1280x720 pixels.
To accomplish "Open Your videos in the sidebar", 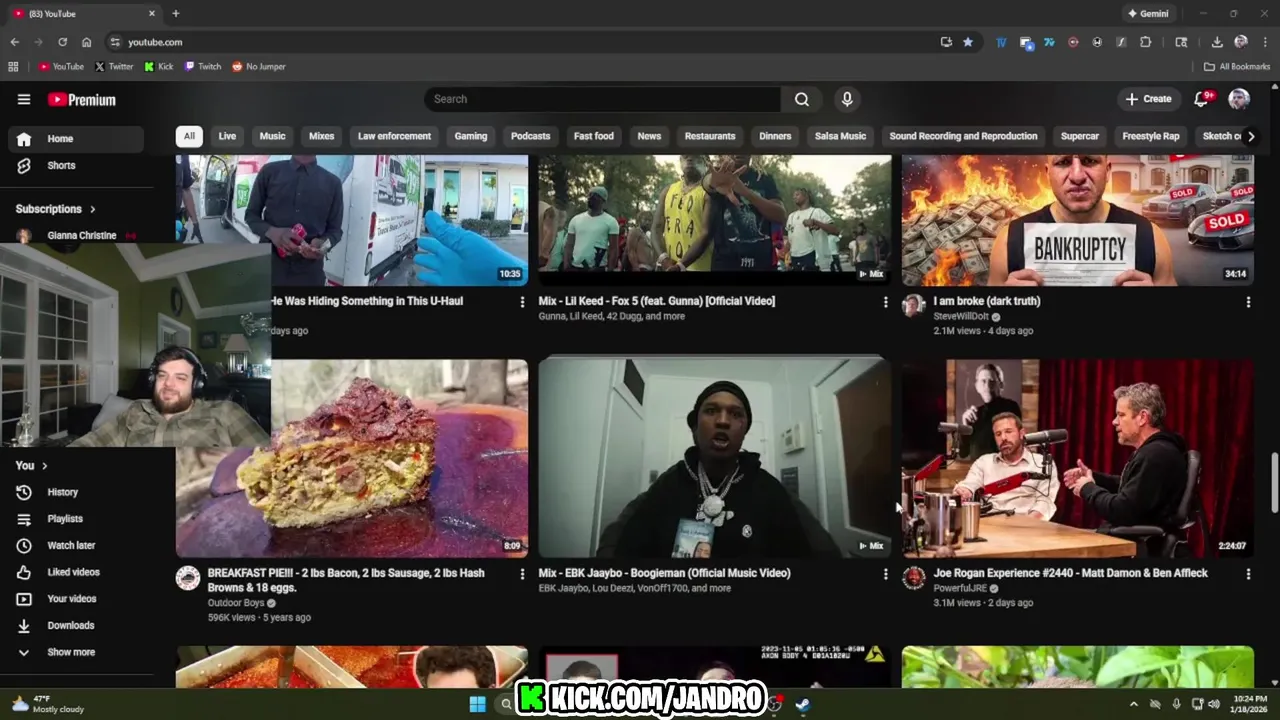I will 76,599.
